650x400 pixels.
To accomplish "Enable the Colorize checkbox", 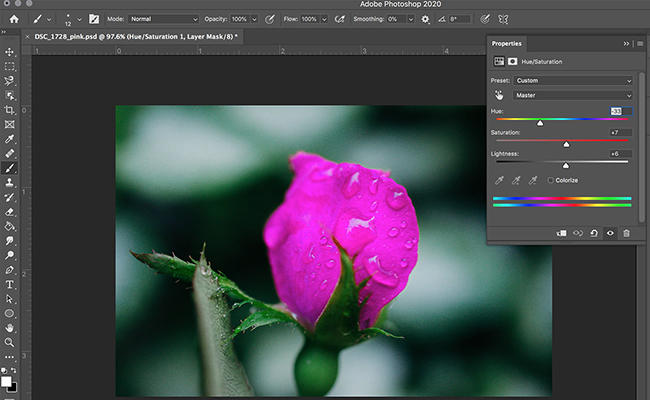I will 550,180.
